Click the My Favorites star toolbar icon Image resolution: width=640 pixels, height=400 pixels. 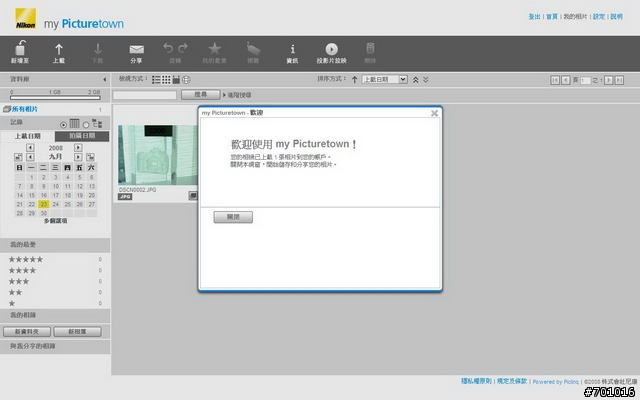pos(215,49)
